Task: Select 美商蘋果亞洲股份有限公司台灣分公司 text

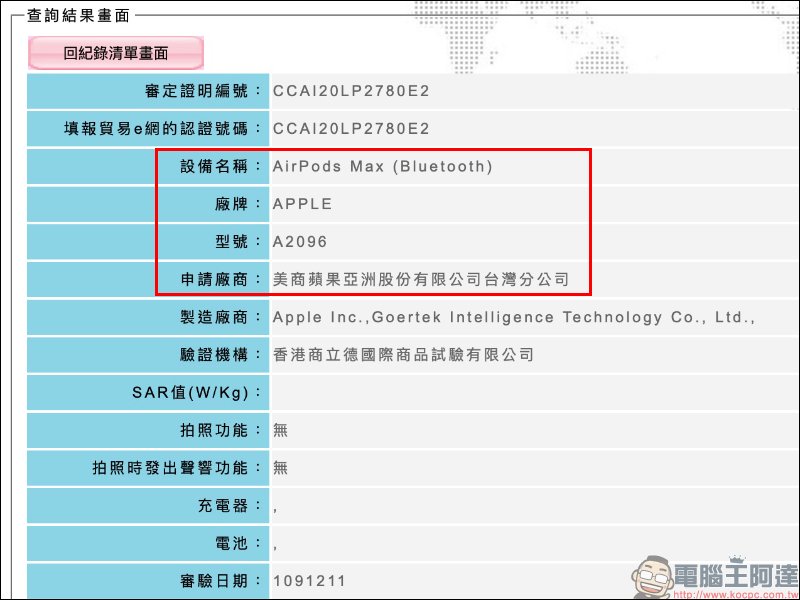Action: pyautogui.click(x=421, y=279)
